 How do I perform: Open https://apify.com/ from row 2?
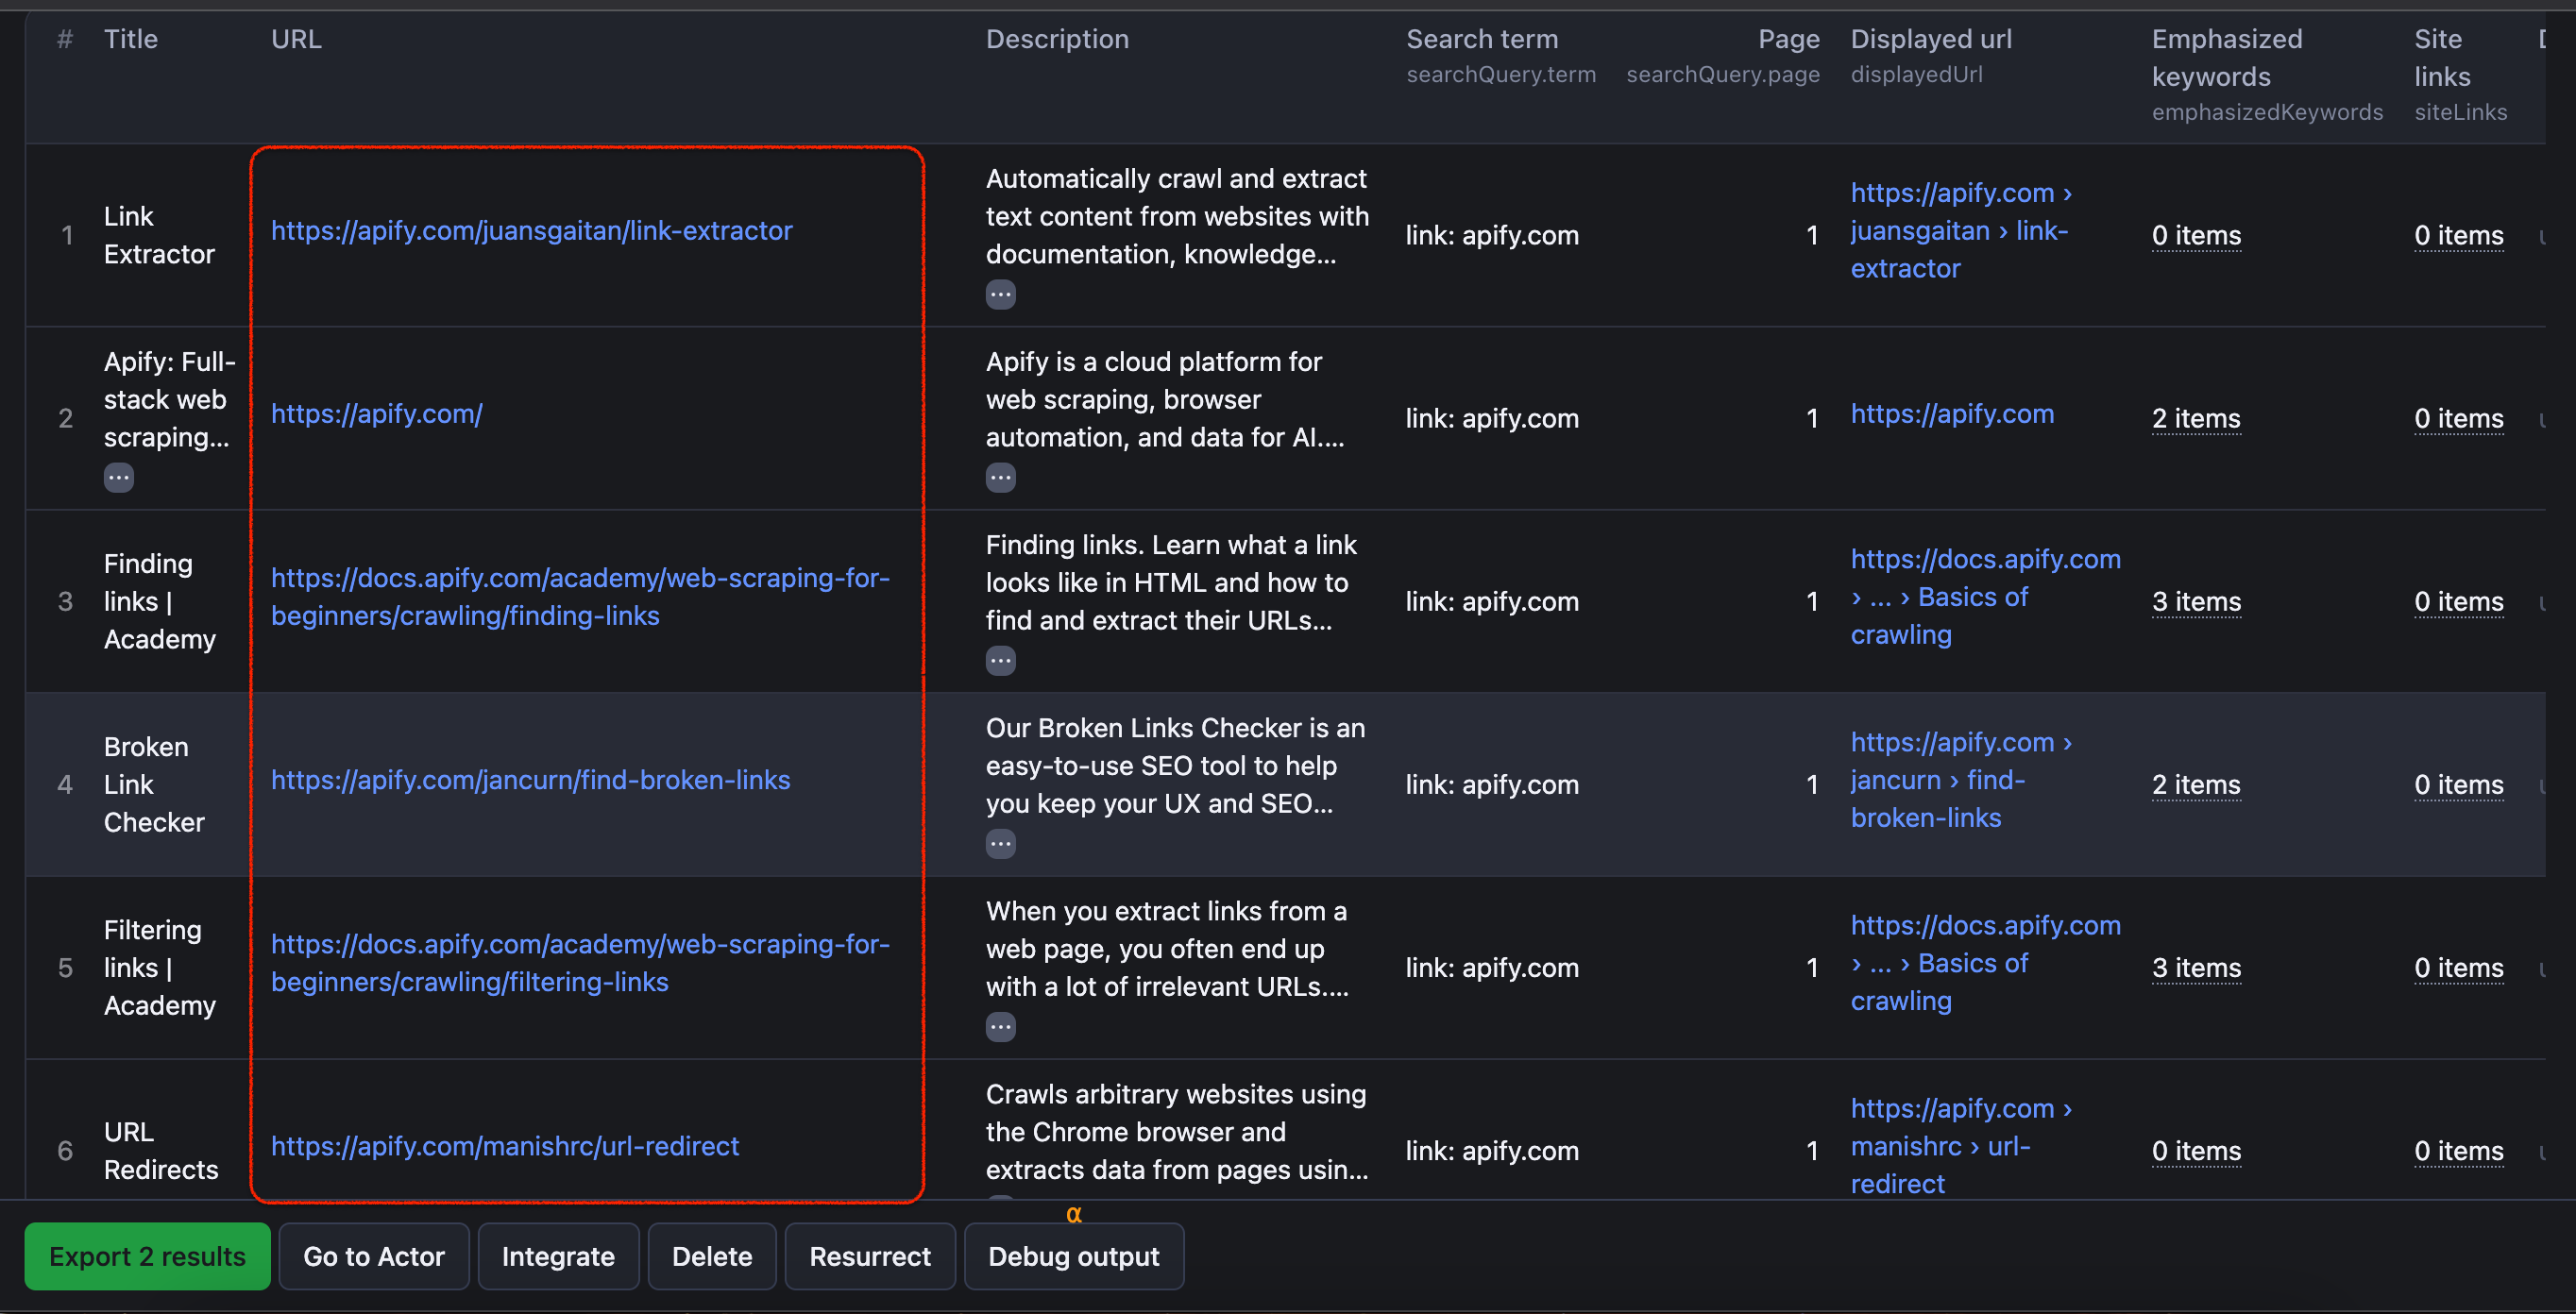(x=376, y=413)
